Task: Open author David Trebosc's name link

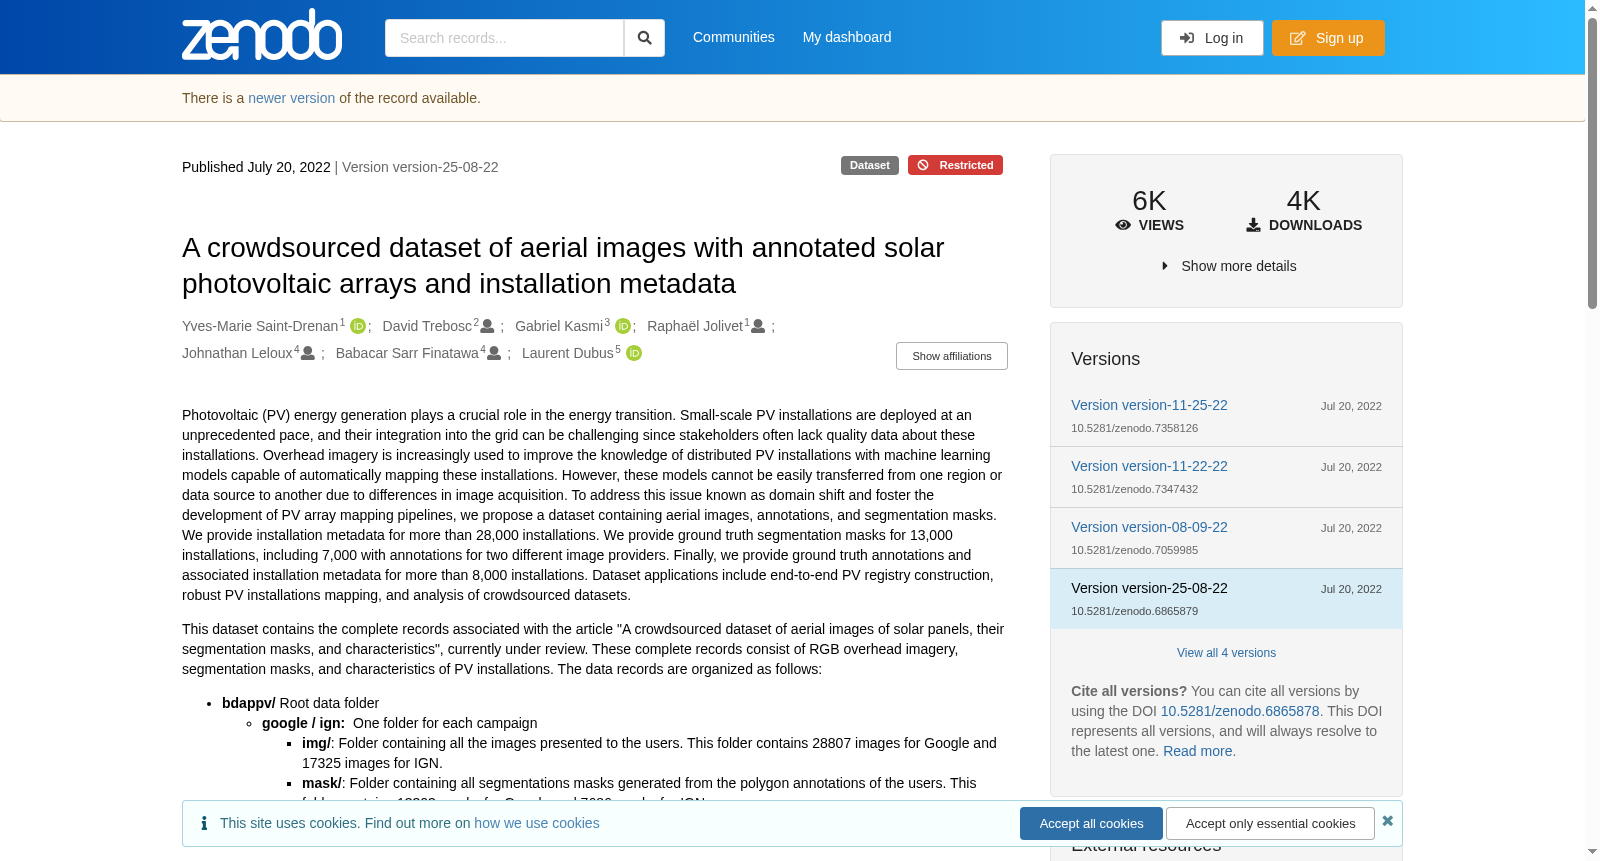Action: tap(427, 326)
